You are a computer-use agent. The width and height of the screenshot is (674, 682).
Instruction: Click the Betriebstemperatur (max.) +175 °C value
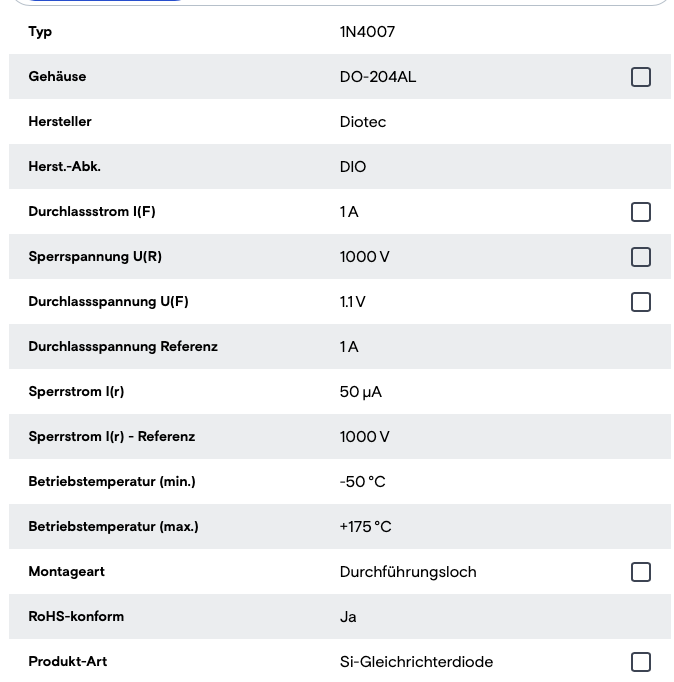365,527
